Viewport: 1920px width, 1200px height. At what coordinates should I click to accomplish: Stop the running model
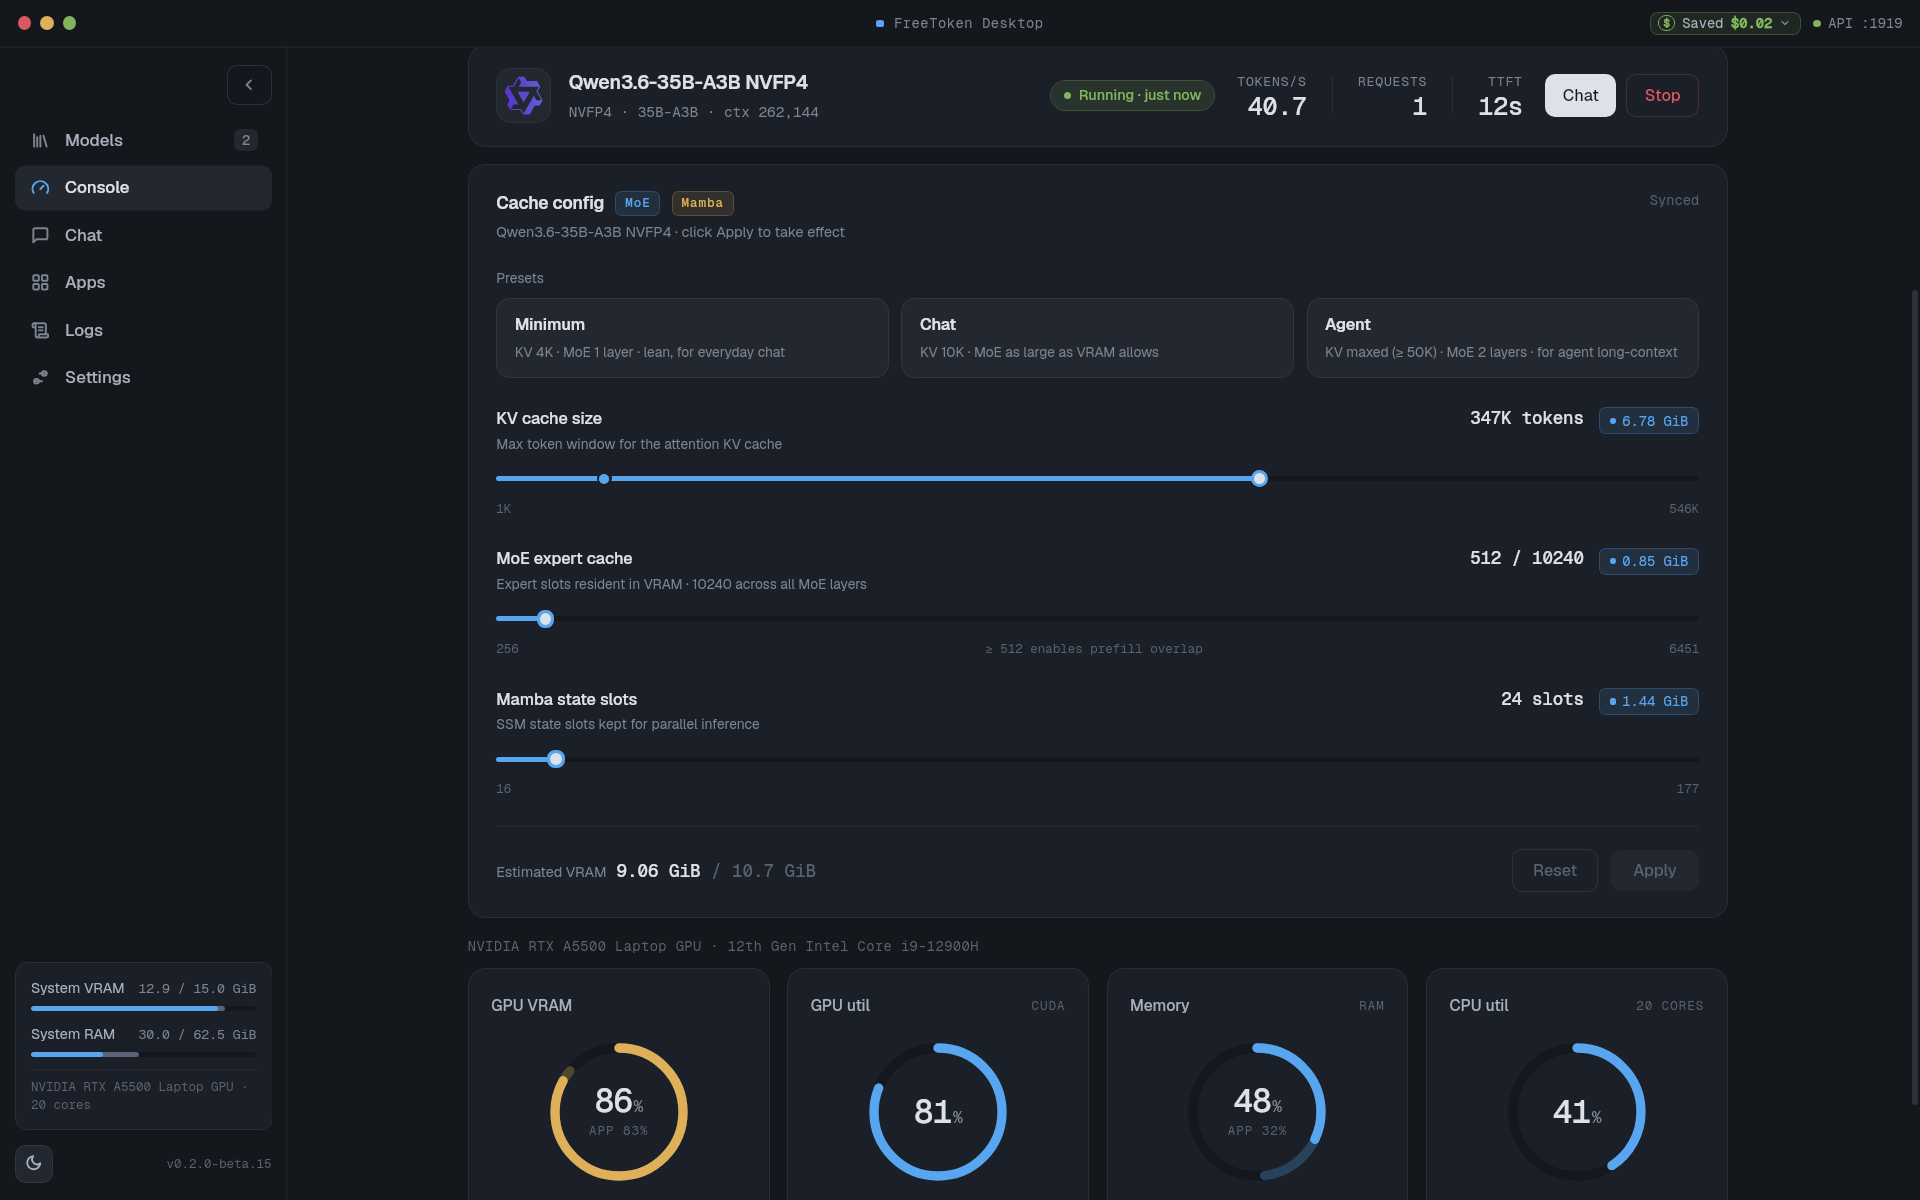pyautogui.click(x=1662, y=96)
